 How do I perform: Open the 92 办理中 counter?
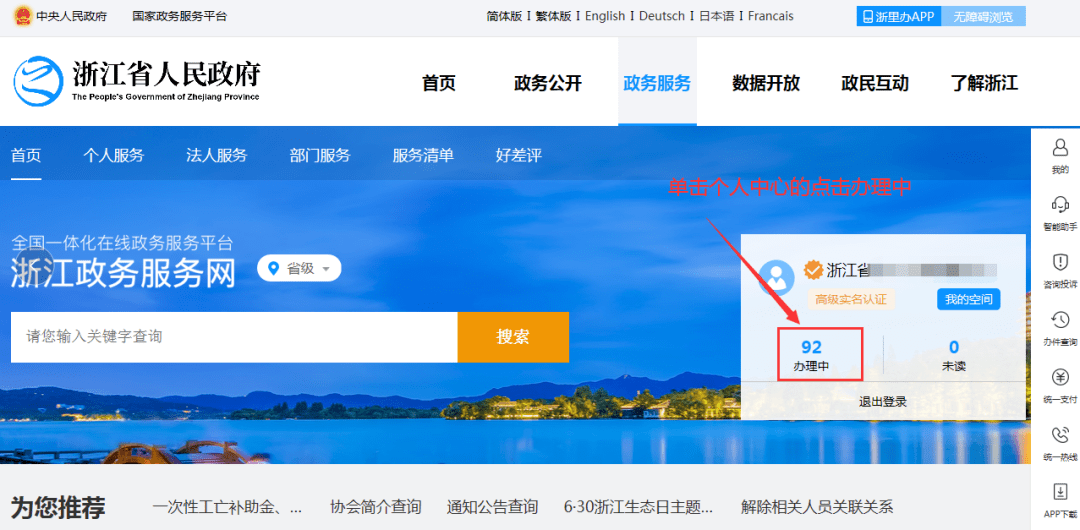(811, 355)
